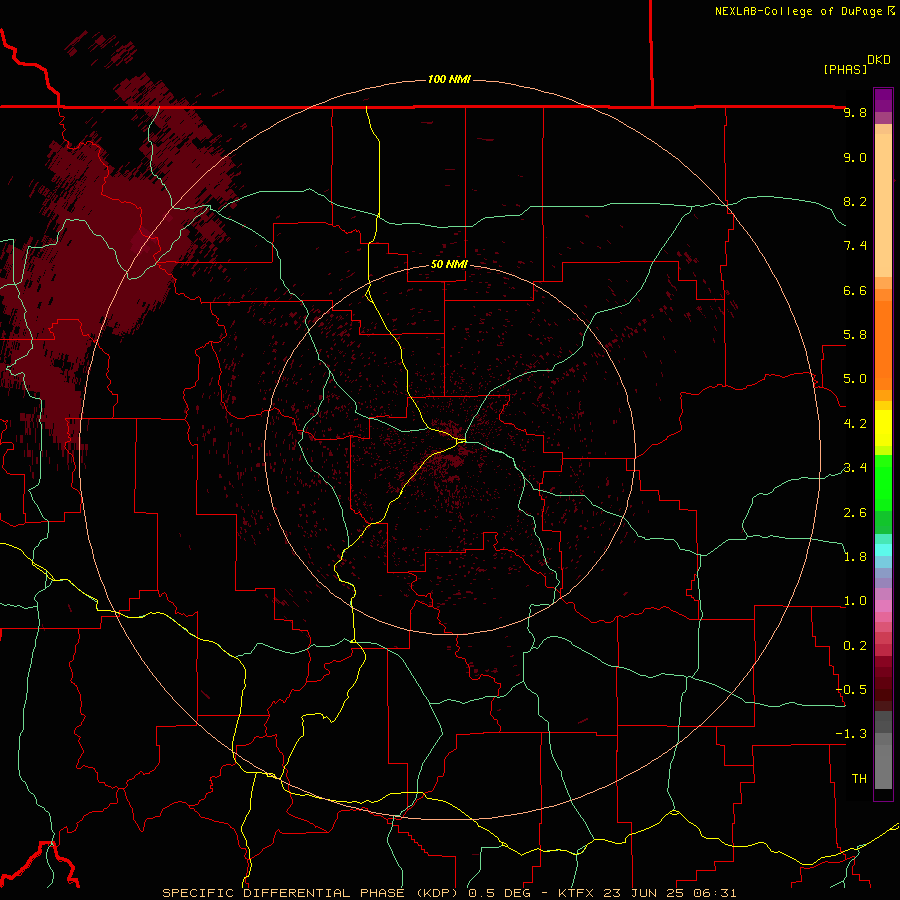Pick the light peach color bar segment
Screen dimensions: 900x900
[883, 207]
